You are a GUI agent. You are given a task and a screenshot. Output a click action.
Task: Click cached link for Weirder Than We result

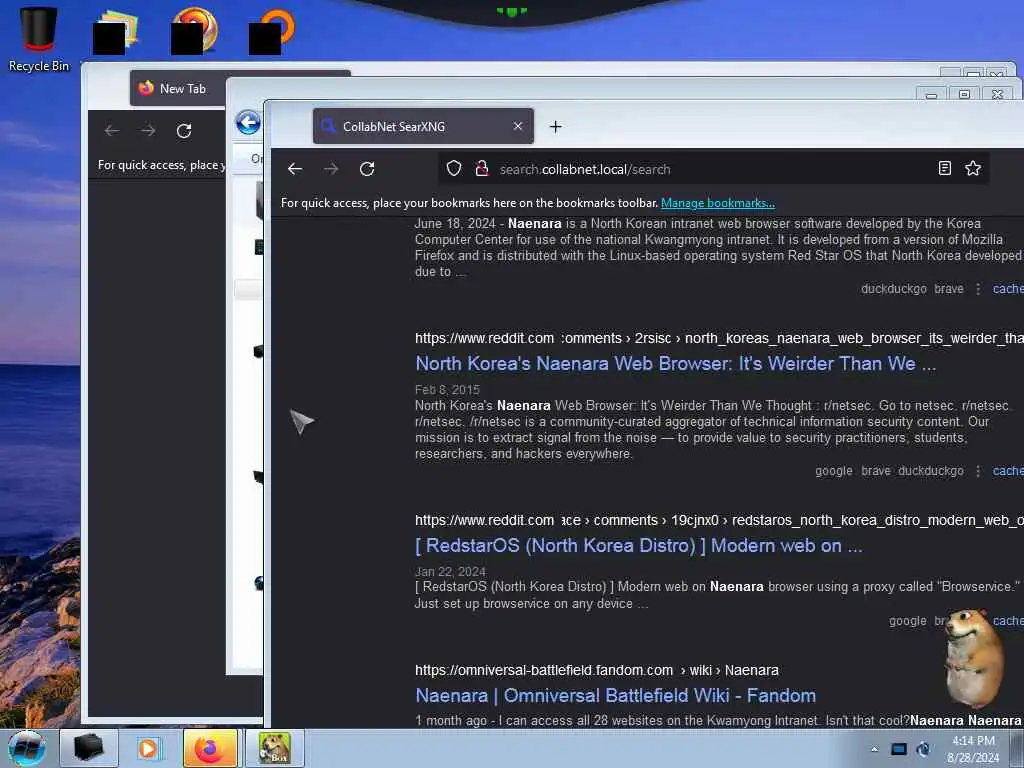pos(1008,471)
